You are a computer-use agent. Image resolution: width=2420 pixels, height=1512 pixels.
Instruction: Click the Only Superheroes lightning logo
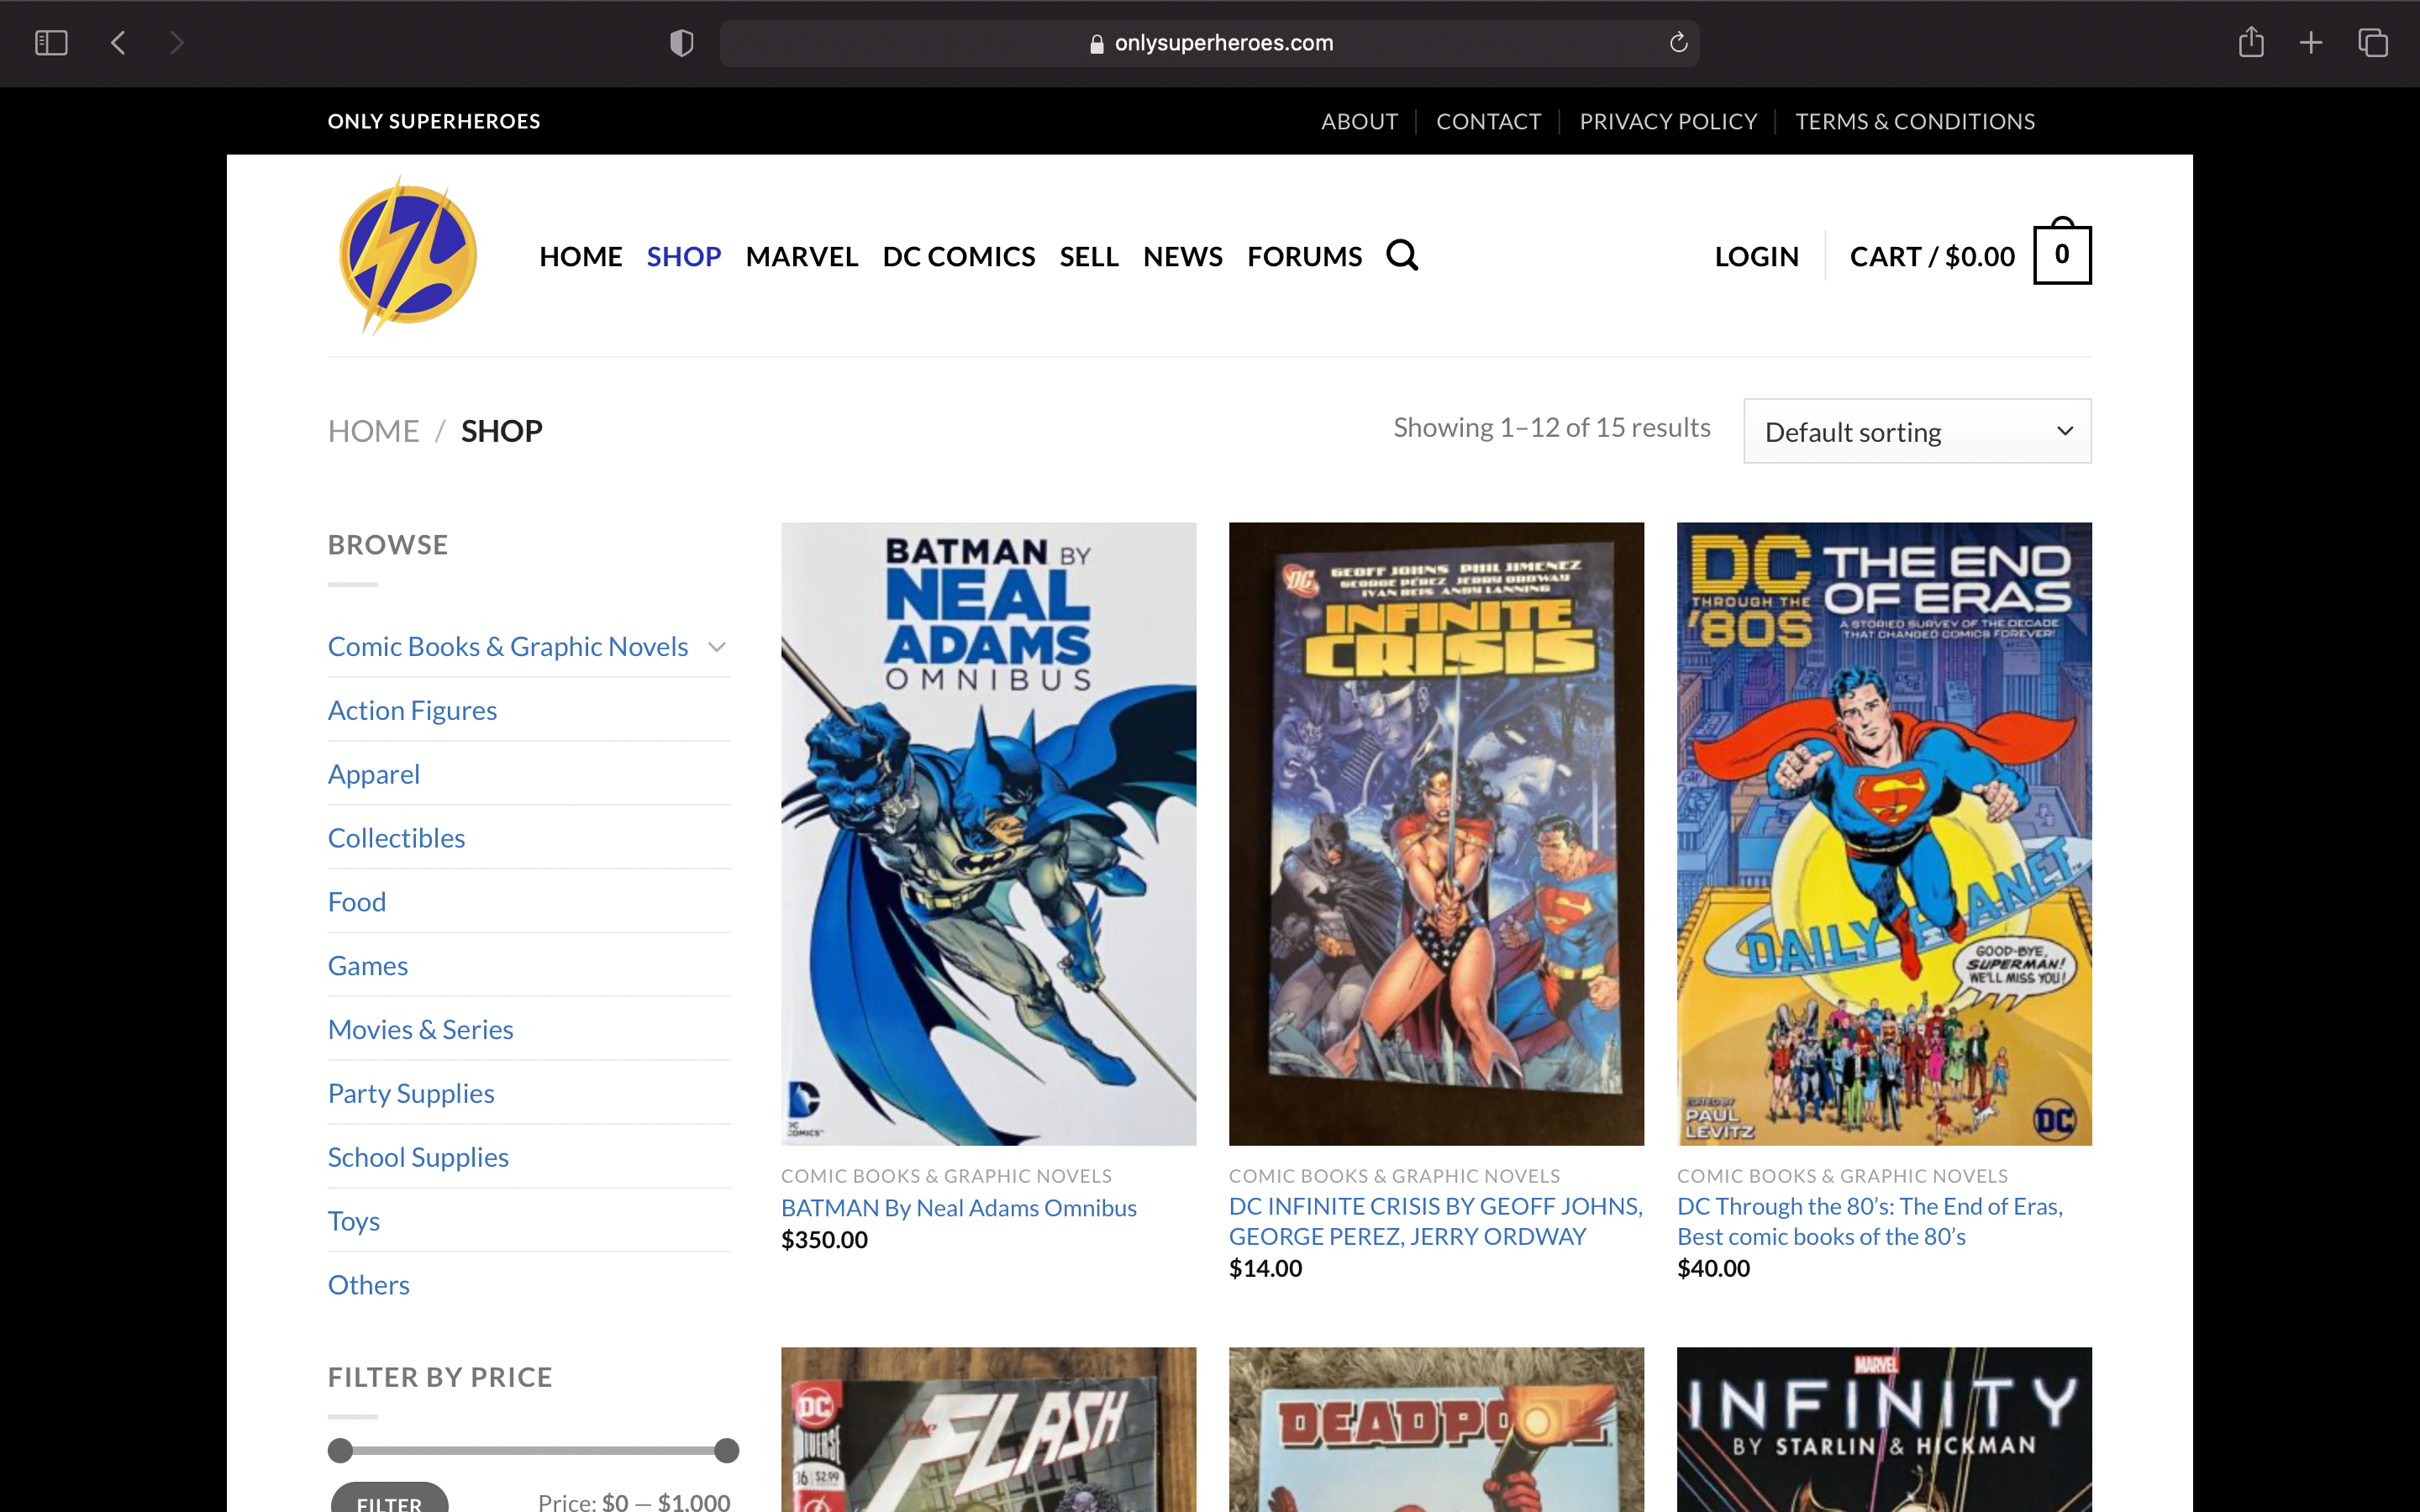408,256
